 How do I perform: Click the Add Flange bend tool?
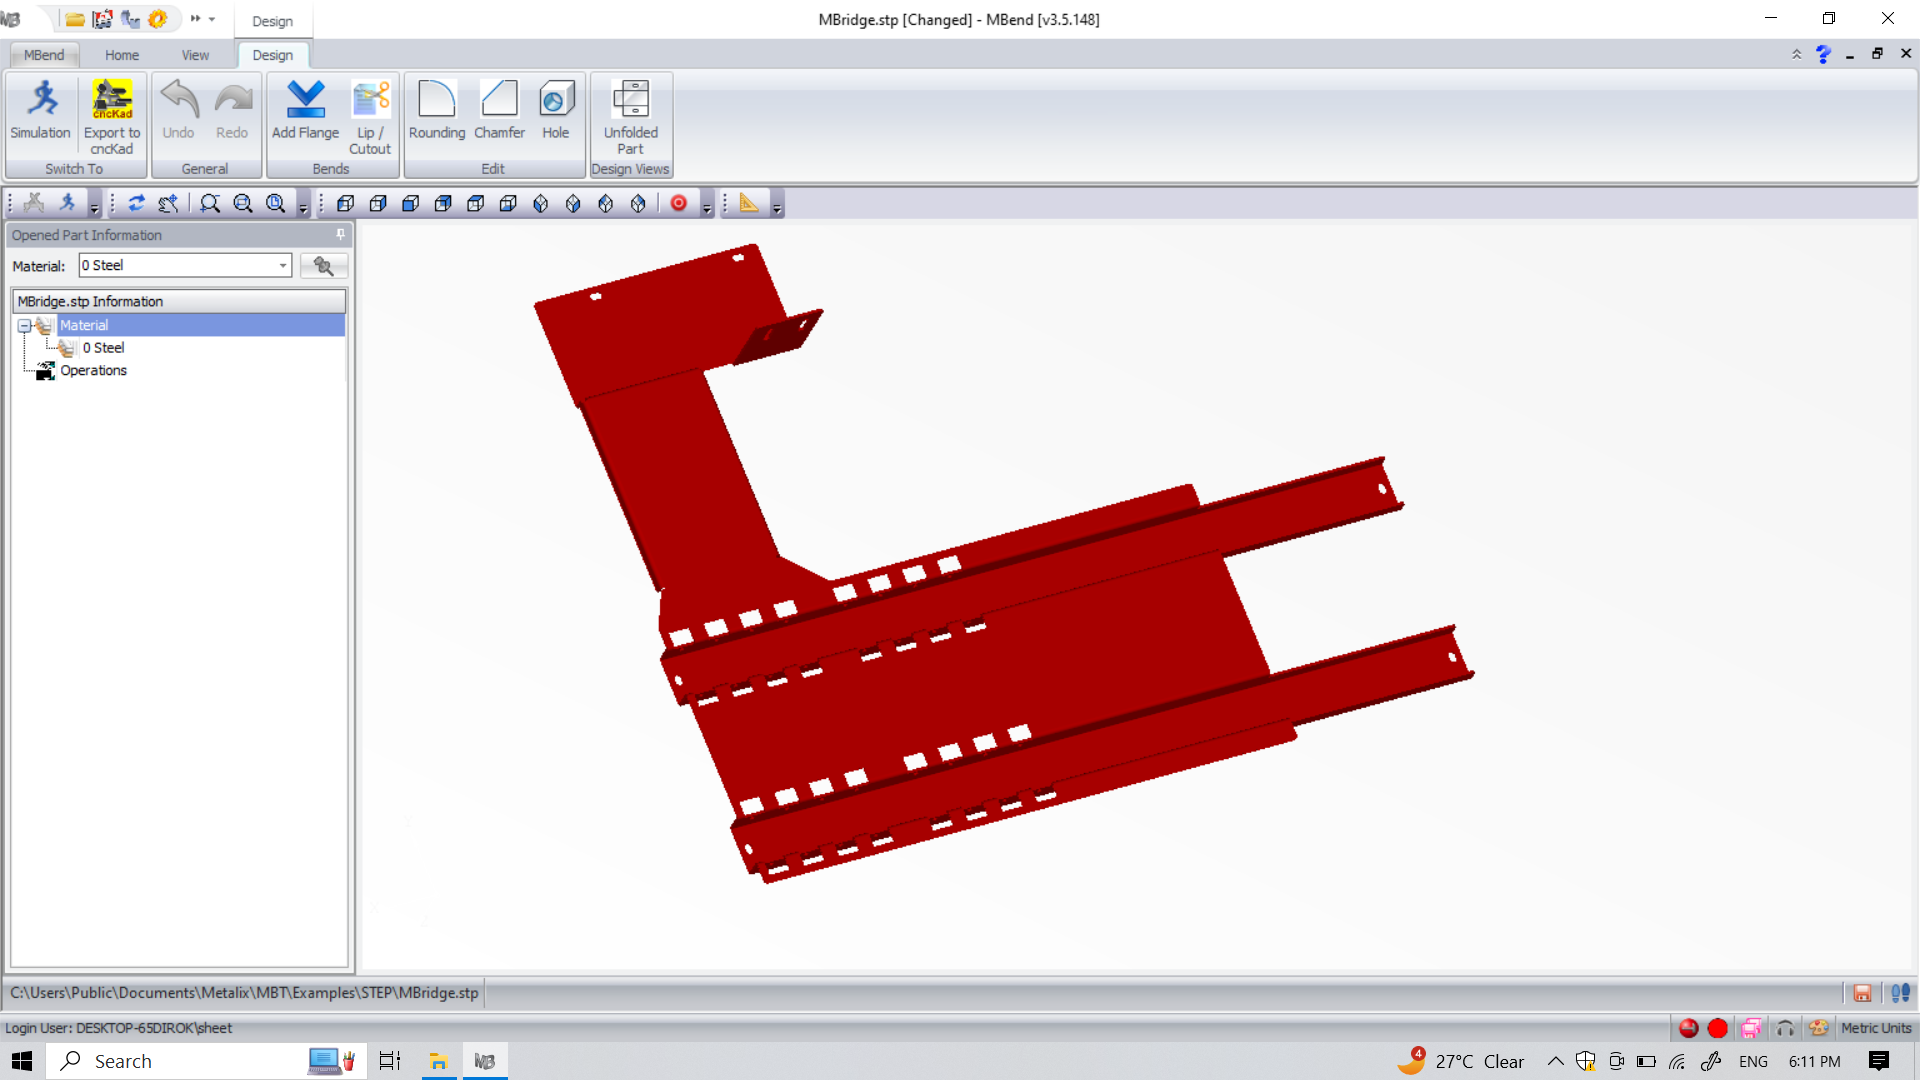(x=305, y=110)
